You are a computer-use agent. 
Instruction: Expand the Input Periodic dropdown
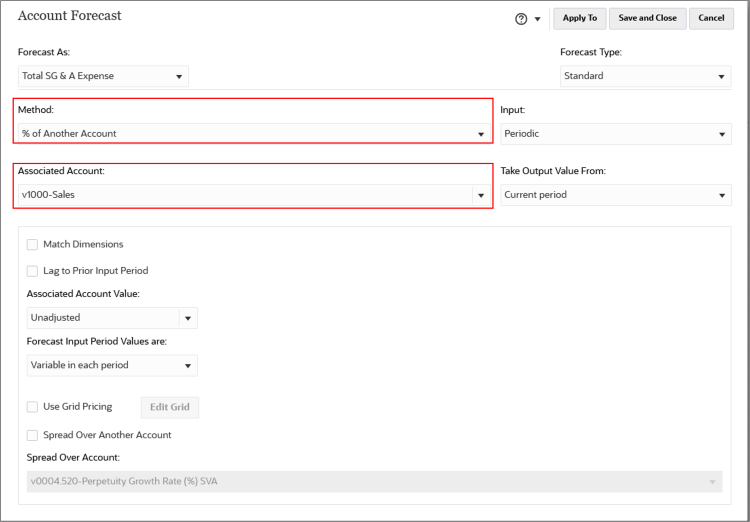click(x=722, y=134)
